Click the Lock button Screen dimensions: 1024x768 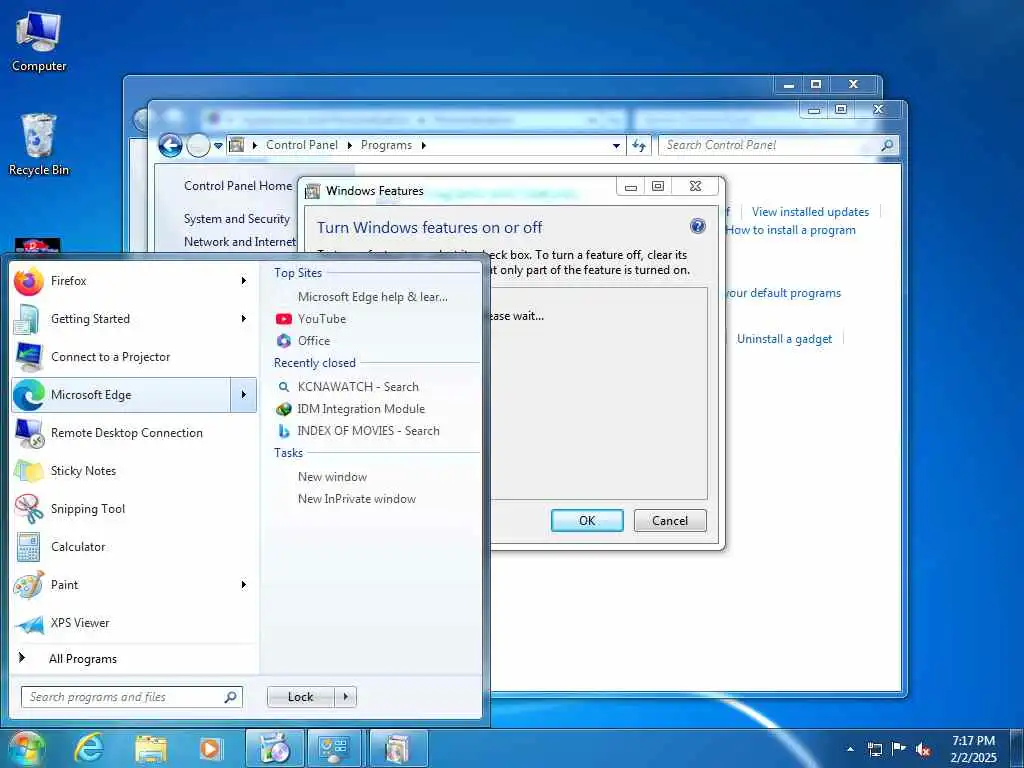coord(301,697)
